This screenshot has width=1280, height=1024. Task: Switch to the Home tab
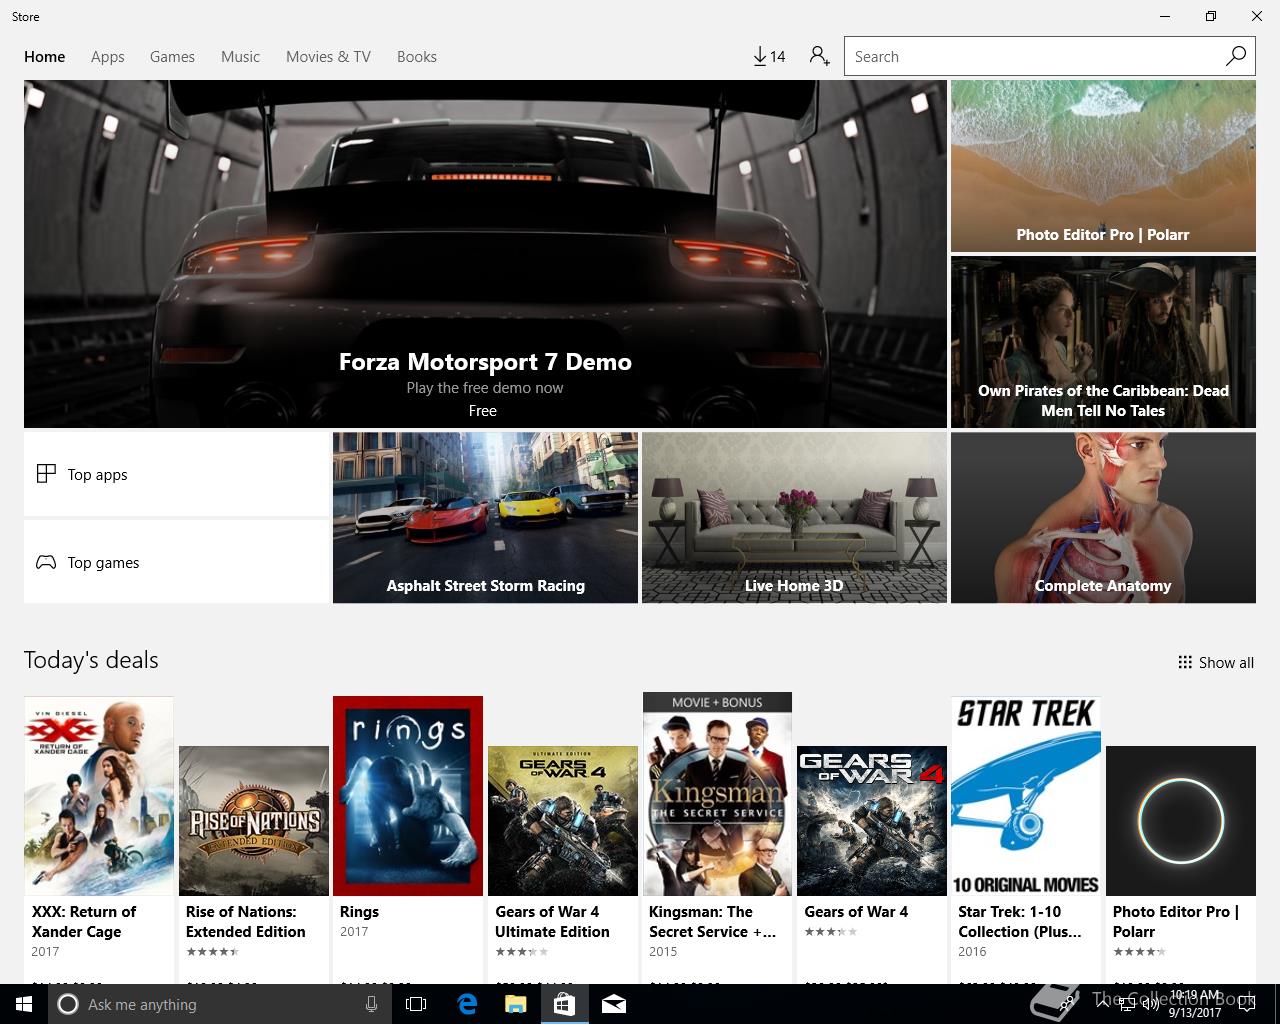[x=45, y=57]
